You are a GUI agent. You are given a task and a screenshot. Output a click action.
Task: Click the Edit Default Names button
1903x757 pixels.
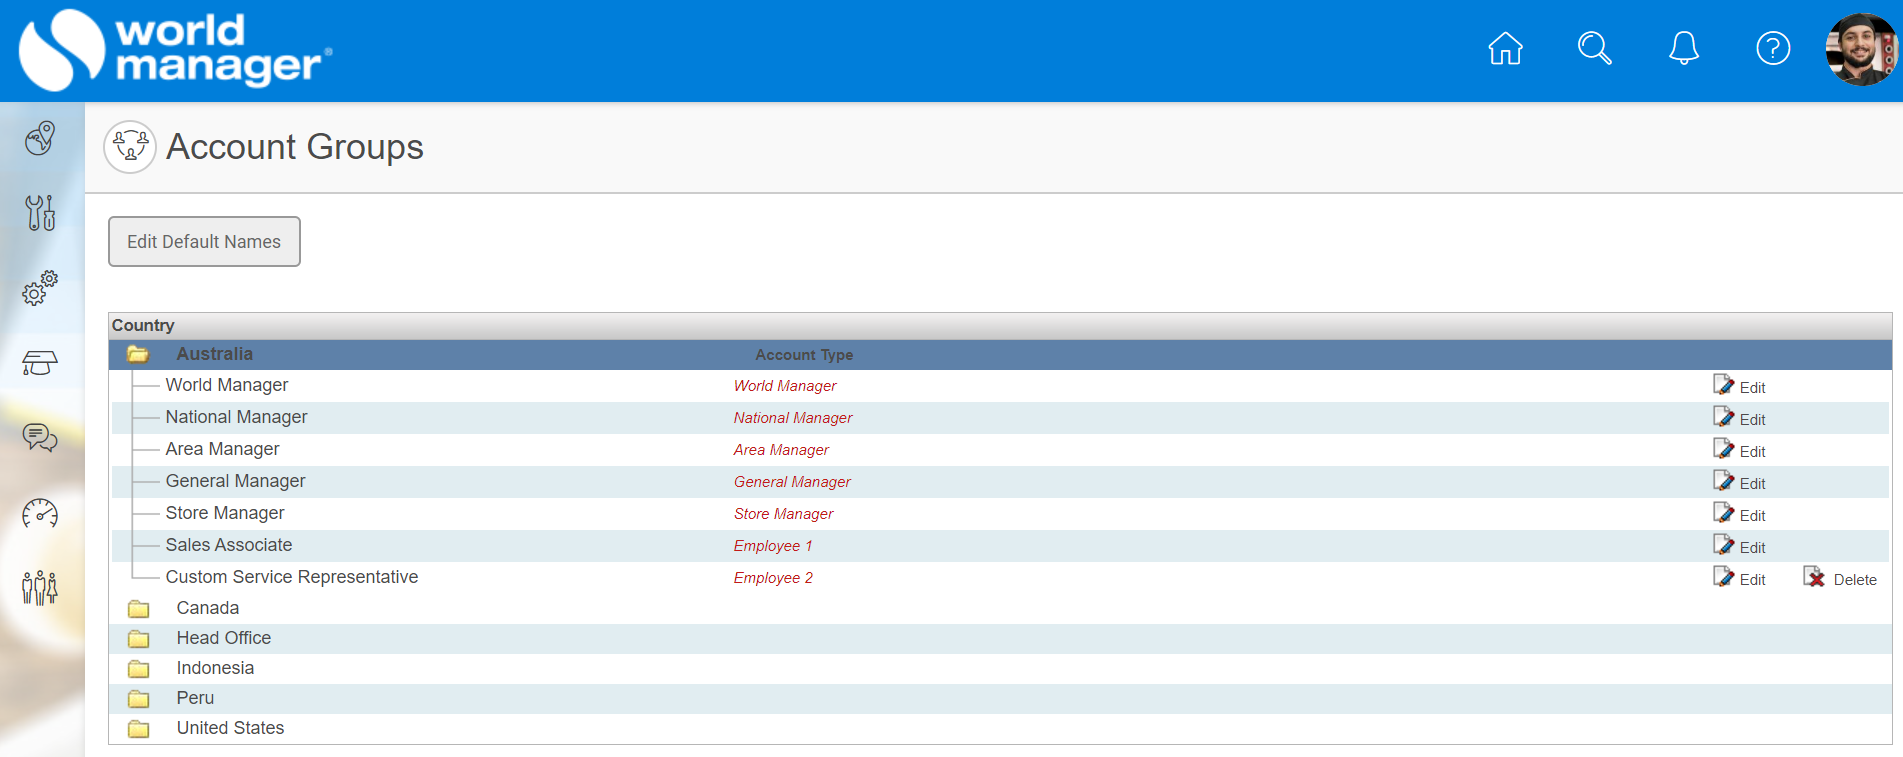point(204,242)
